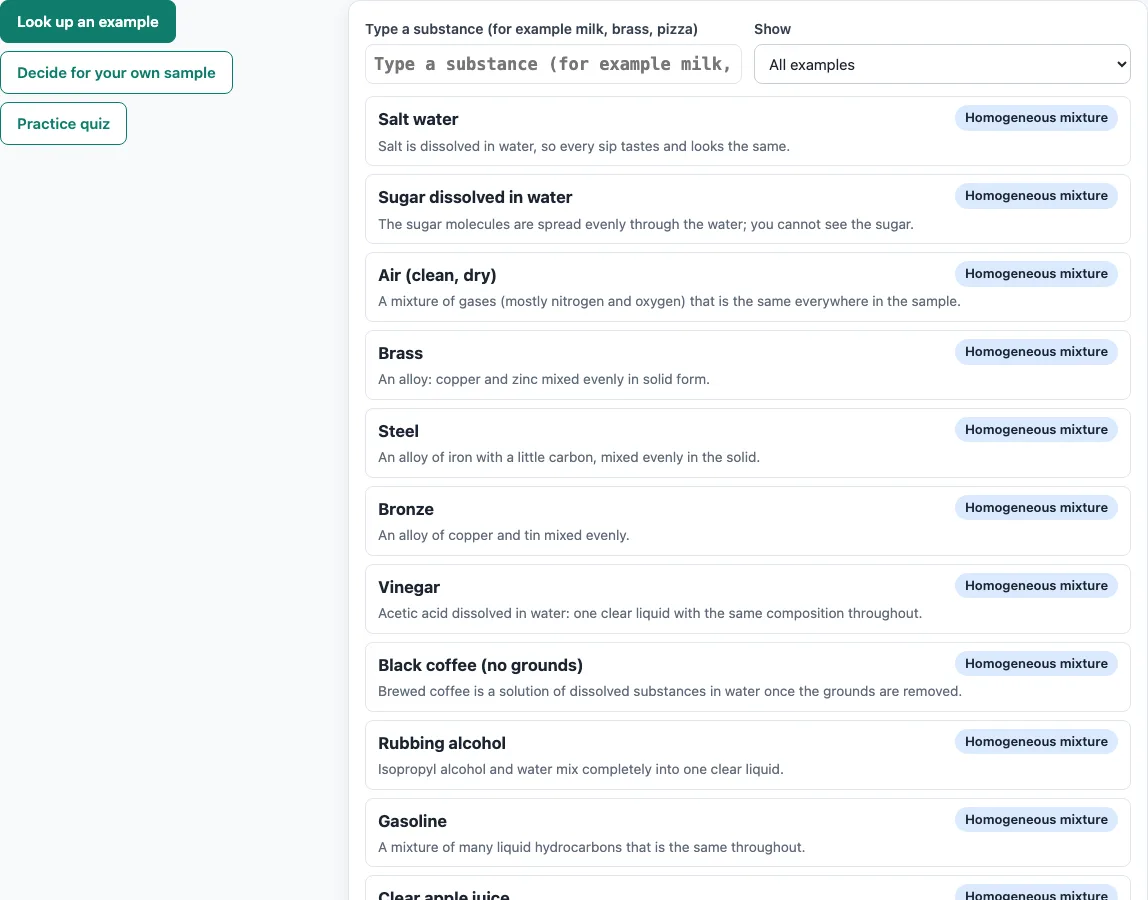Open the Practice quiz tab
The image size is (1148, 900).
64,124
